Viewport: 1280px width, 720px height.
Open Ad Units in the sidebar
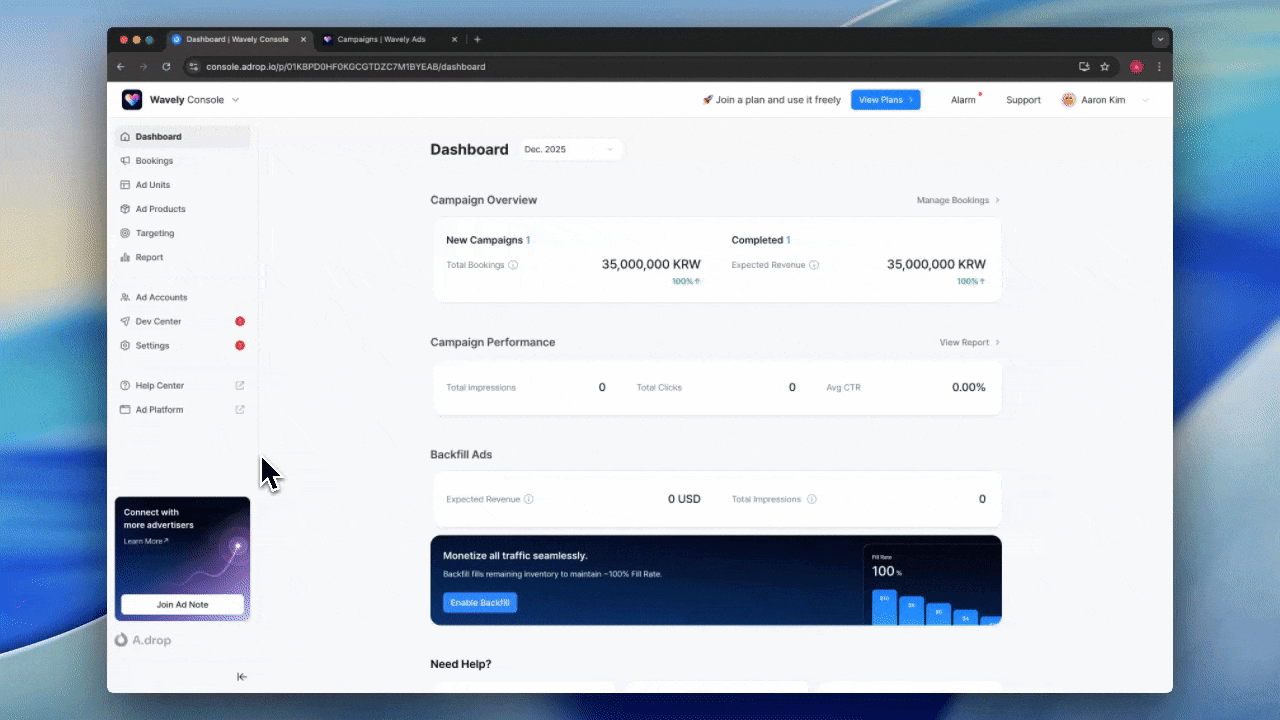153,185
